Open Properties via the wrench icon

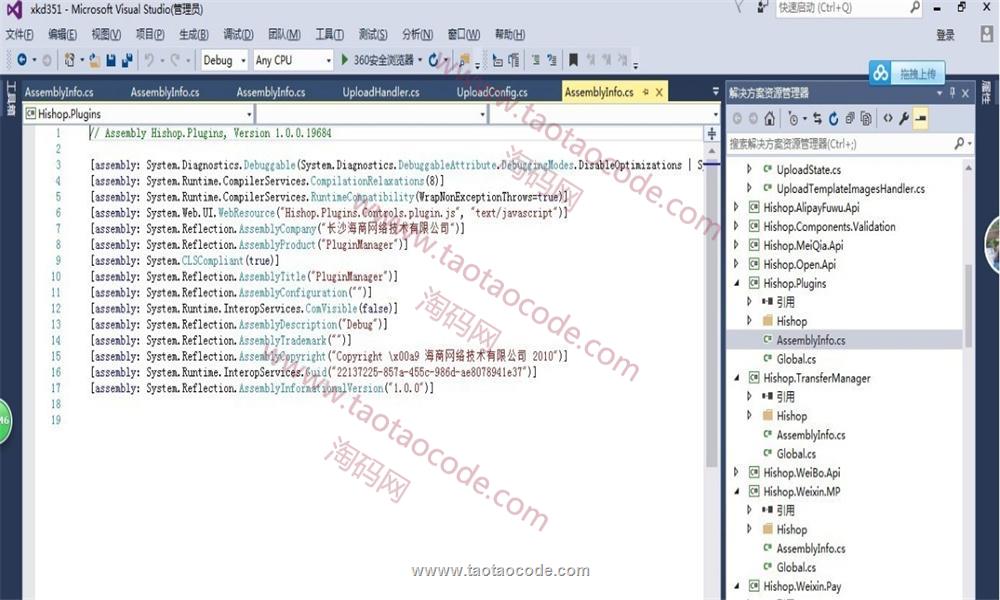coord(904,119)
